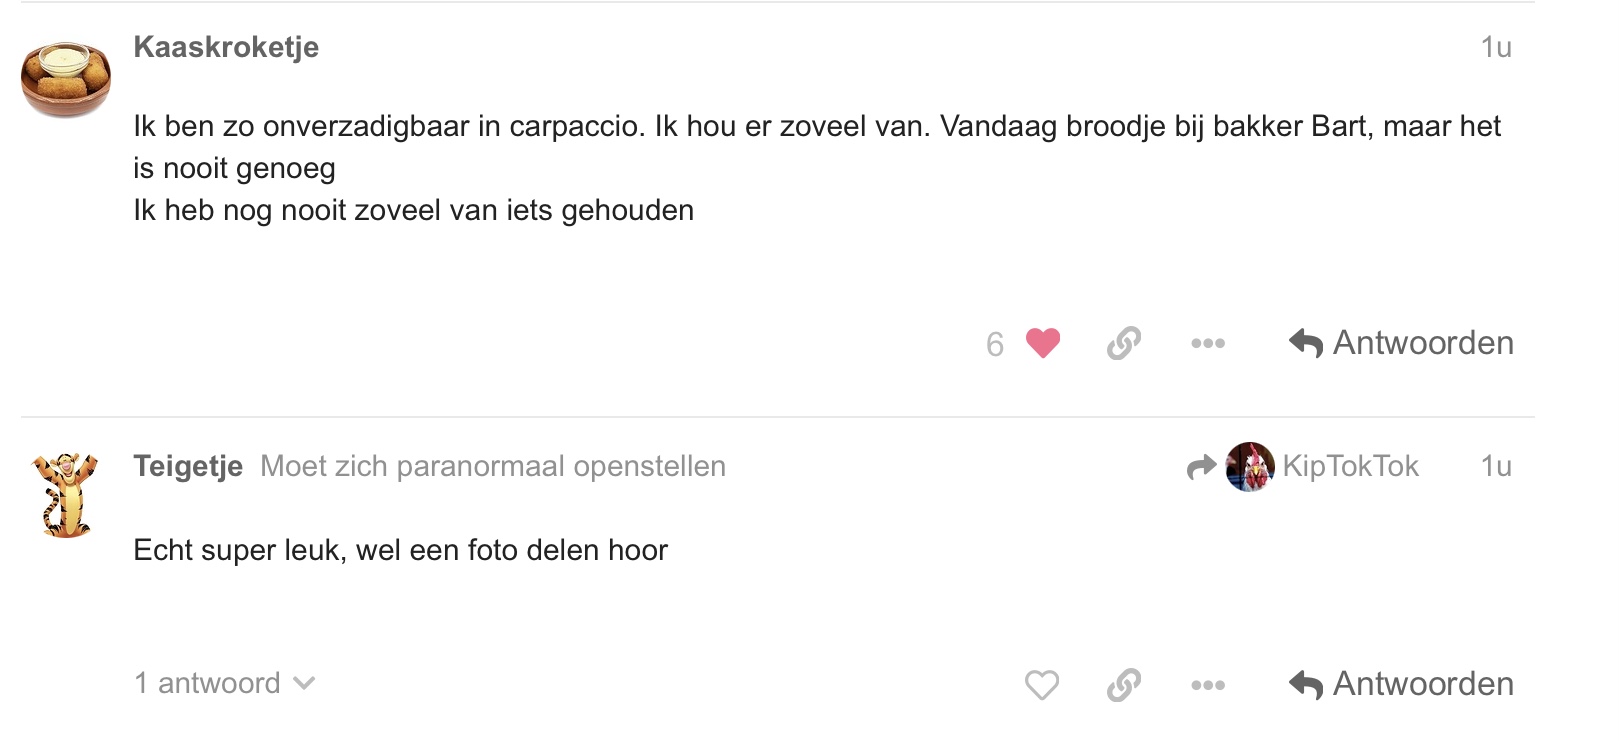Open more actions on Teigetje's post
This screenshot has width=1621, height=741.
click(1208, 685)
